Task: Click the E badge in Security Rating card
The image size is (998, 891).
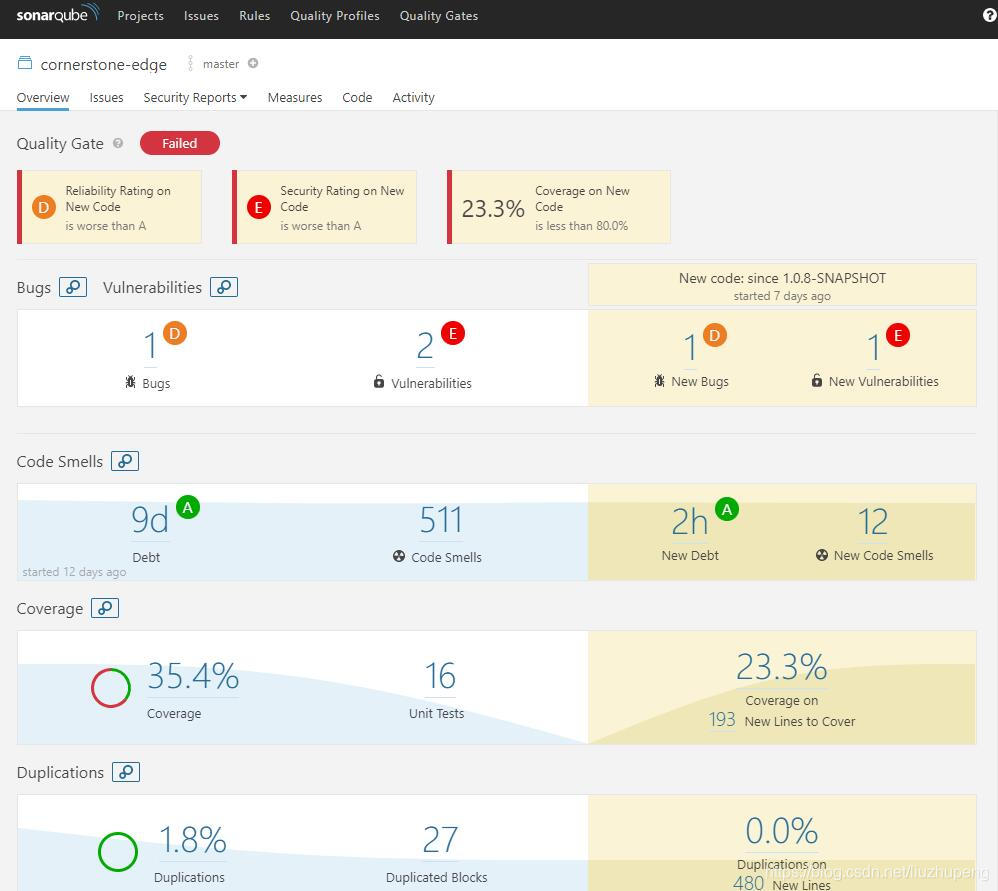Action: 258,207
